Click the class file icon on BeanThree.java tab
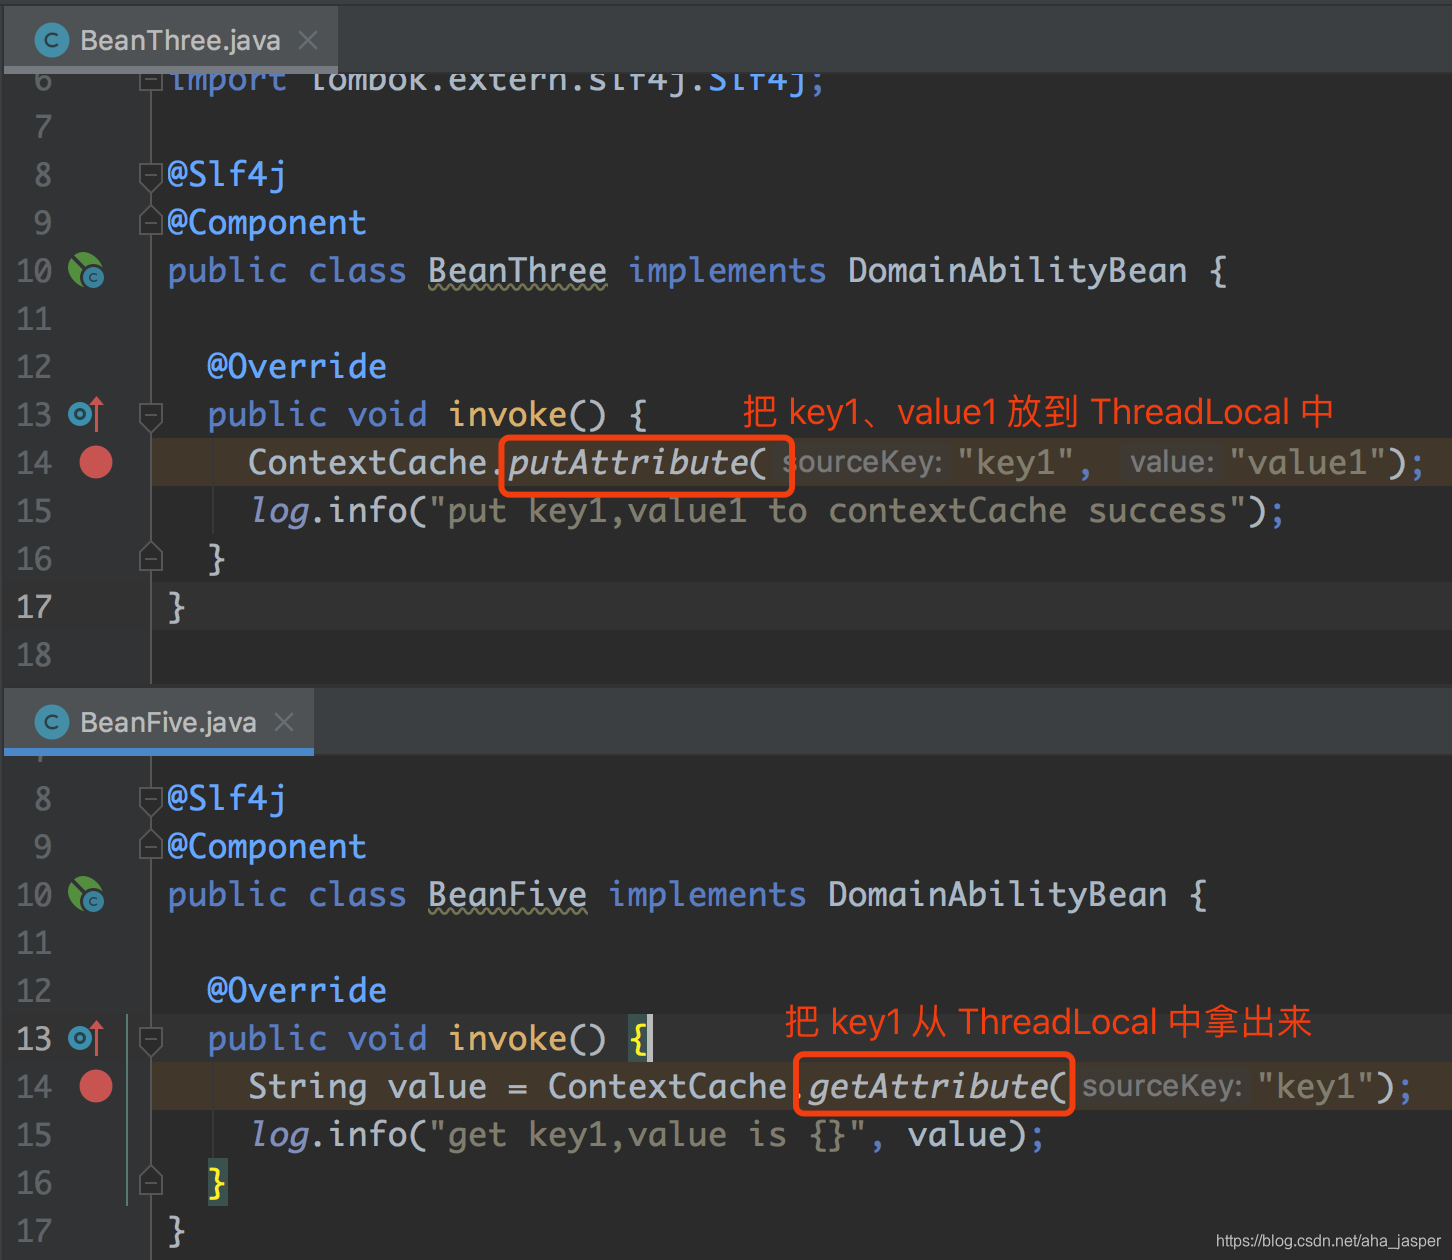Screen dimensions: 1452x1260 (51, 40)
